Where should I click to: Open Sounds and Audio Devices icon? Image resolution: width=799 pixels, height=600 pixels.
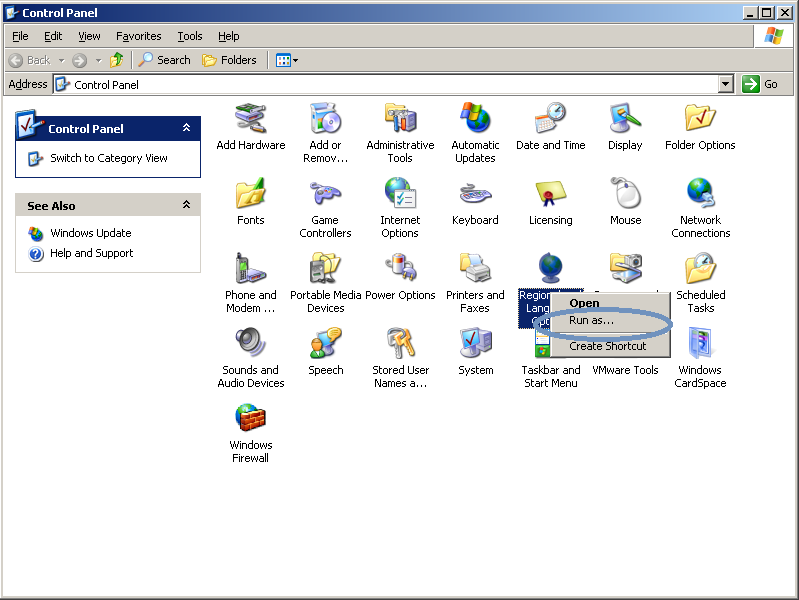tap(250, 343)
